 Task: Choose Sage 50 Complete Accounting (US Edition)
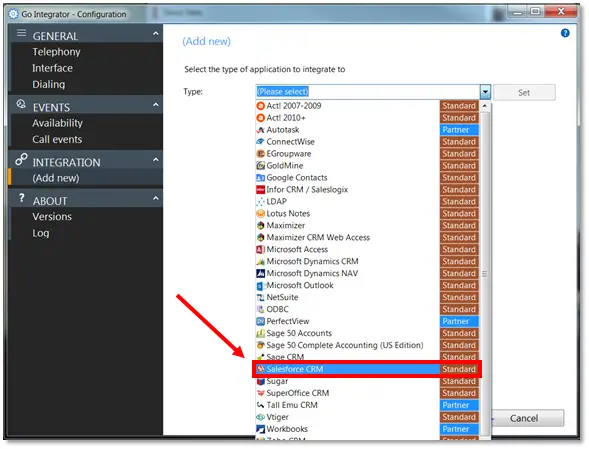coord(344,345)
